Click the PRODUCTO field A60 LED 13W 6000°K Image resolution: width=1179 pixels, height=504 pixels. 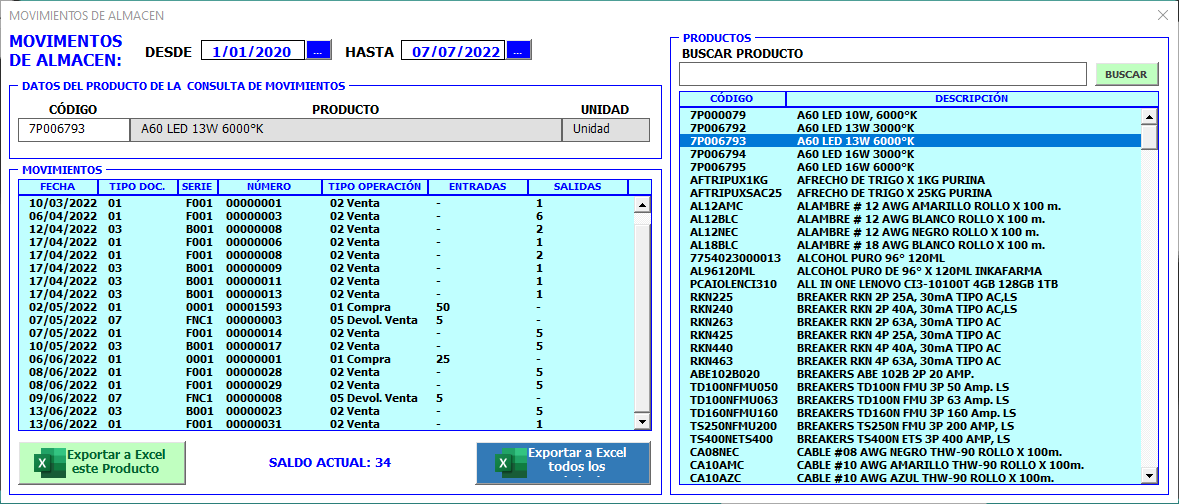[345, 129]
